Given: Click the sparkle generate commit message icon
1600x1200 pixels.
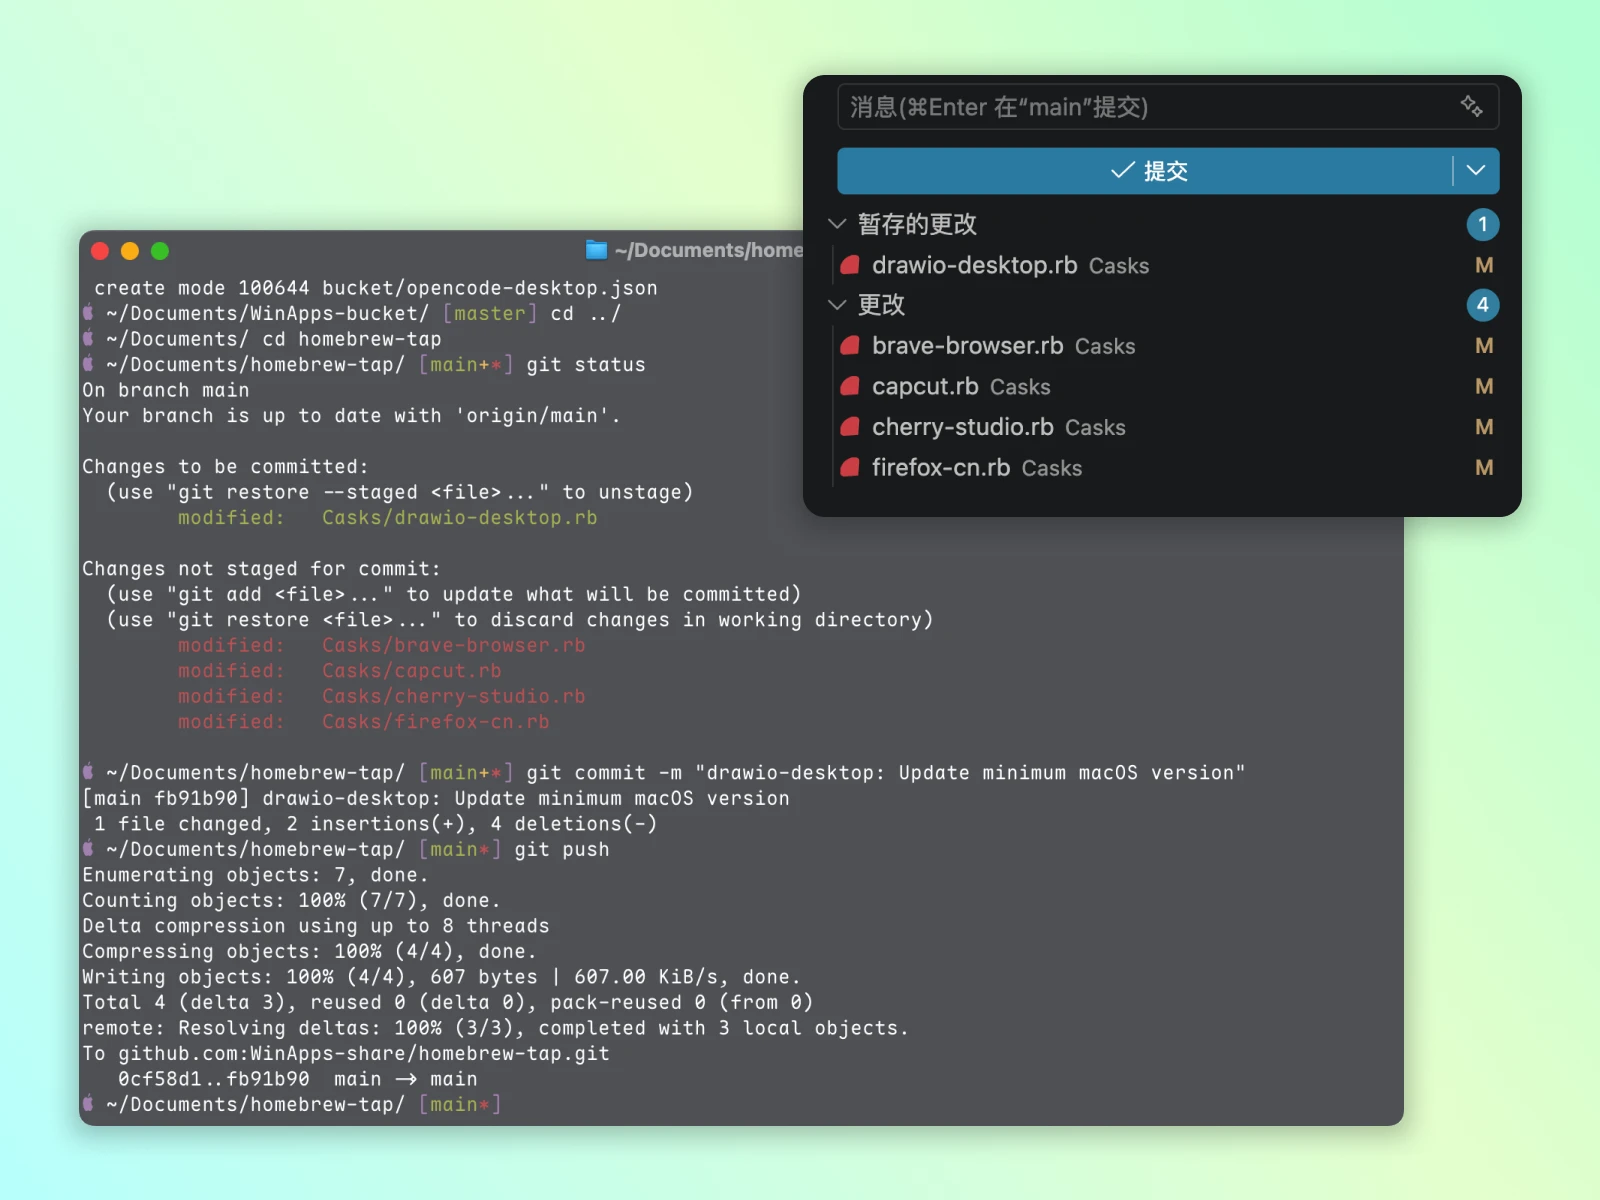Looking at the screenshot, I should click(x=1471, y=106).
